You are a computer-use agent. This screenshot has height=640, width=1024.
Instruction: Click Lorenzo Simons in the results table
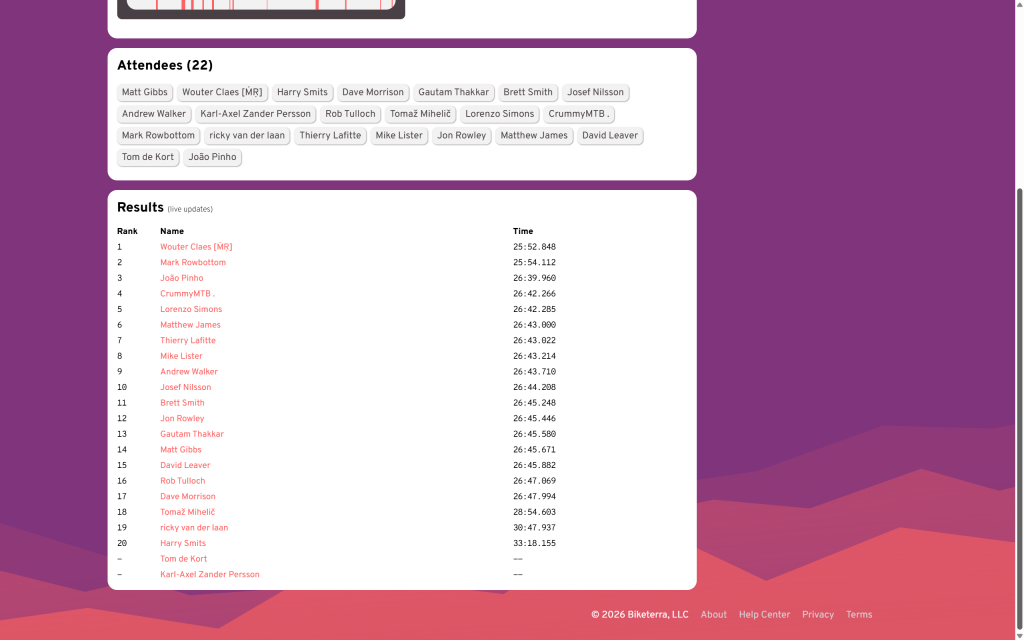pos(191,310)
